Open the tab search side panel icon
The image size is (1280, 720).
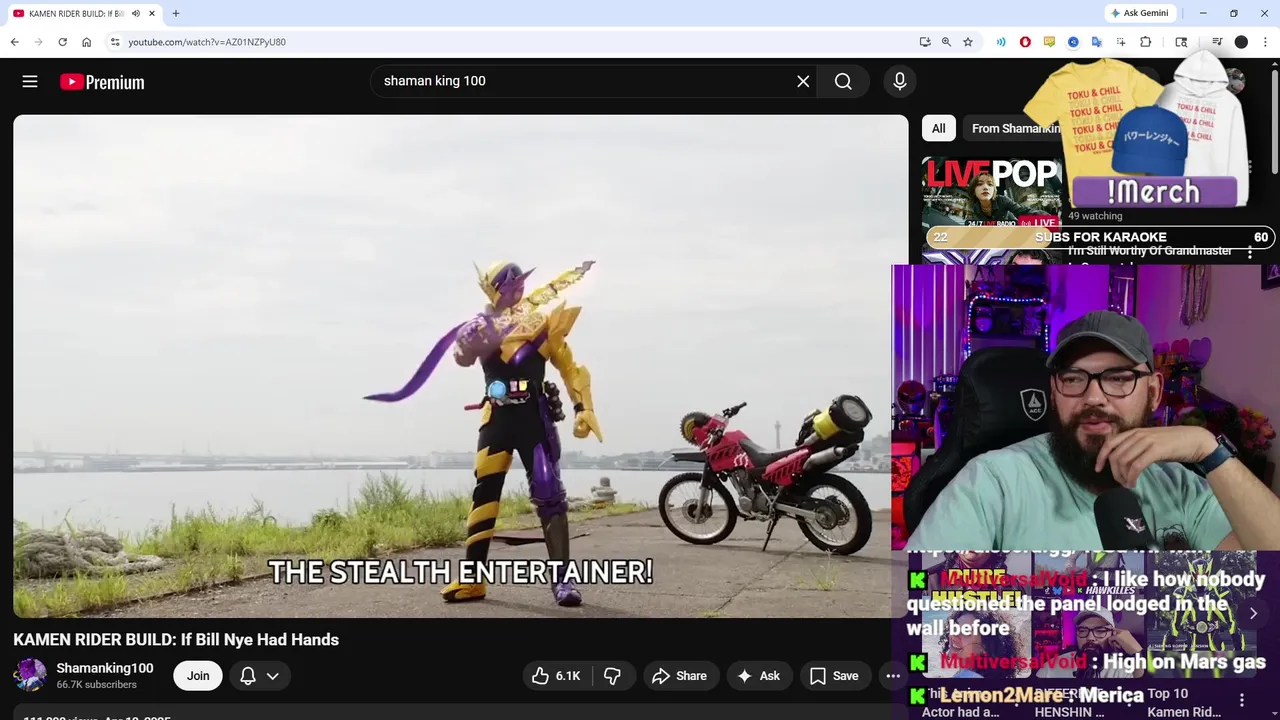tap(1181, 42)
